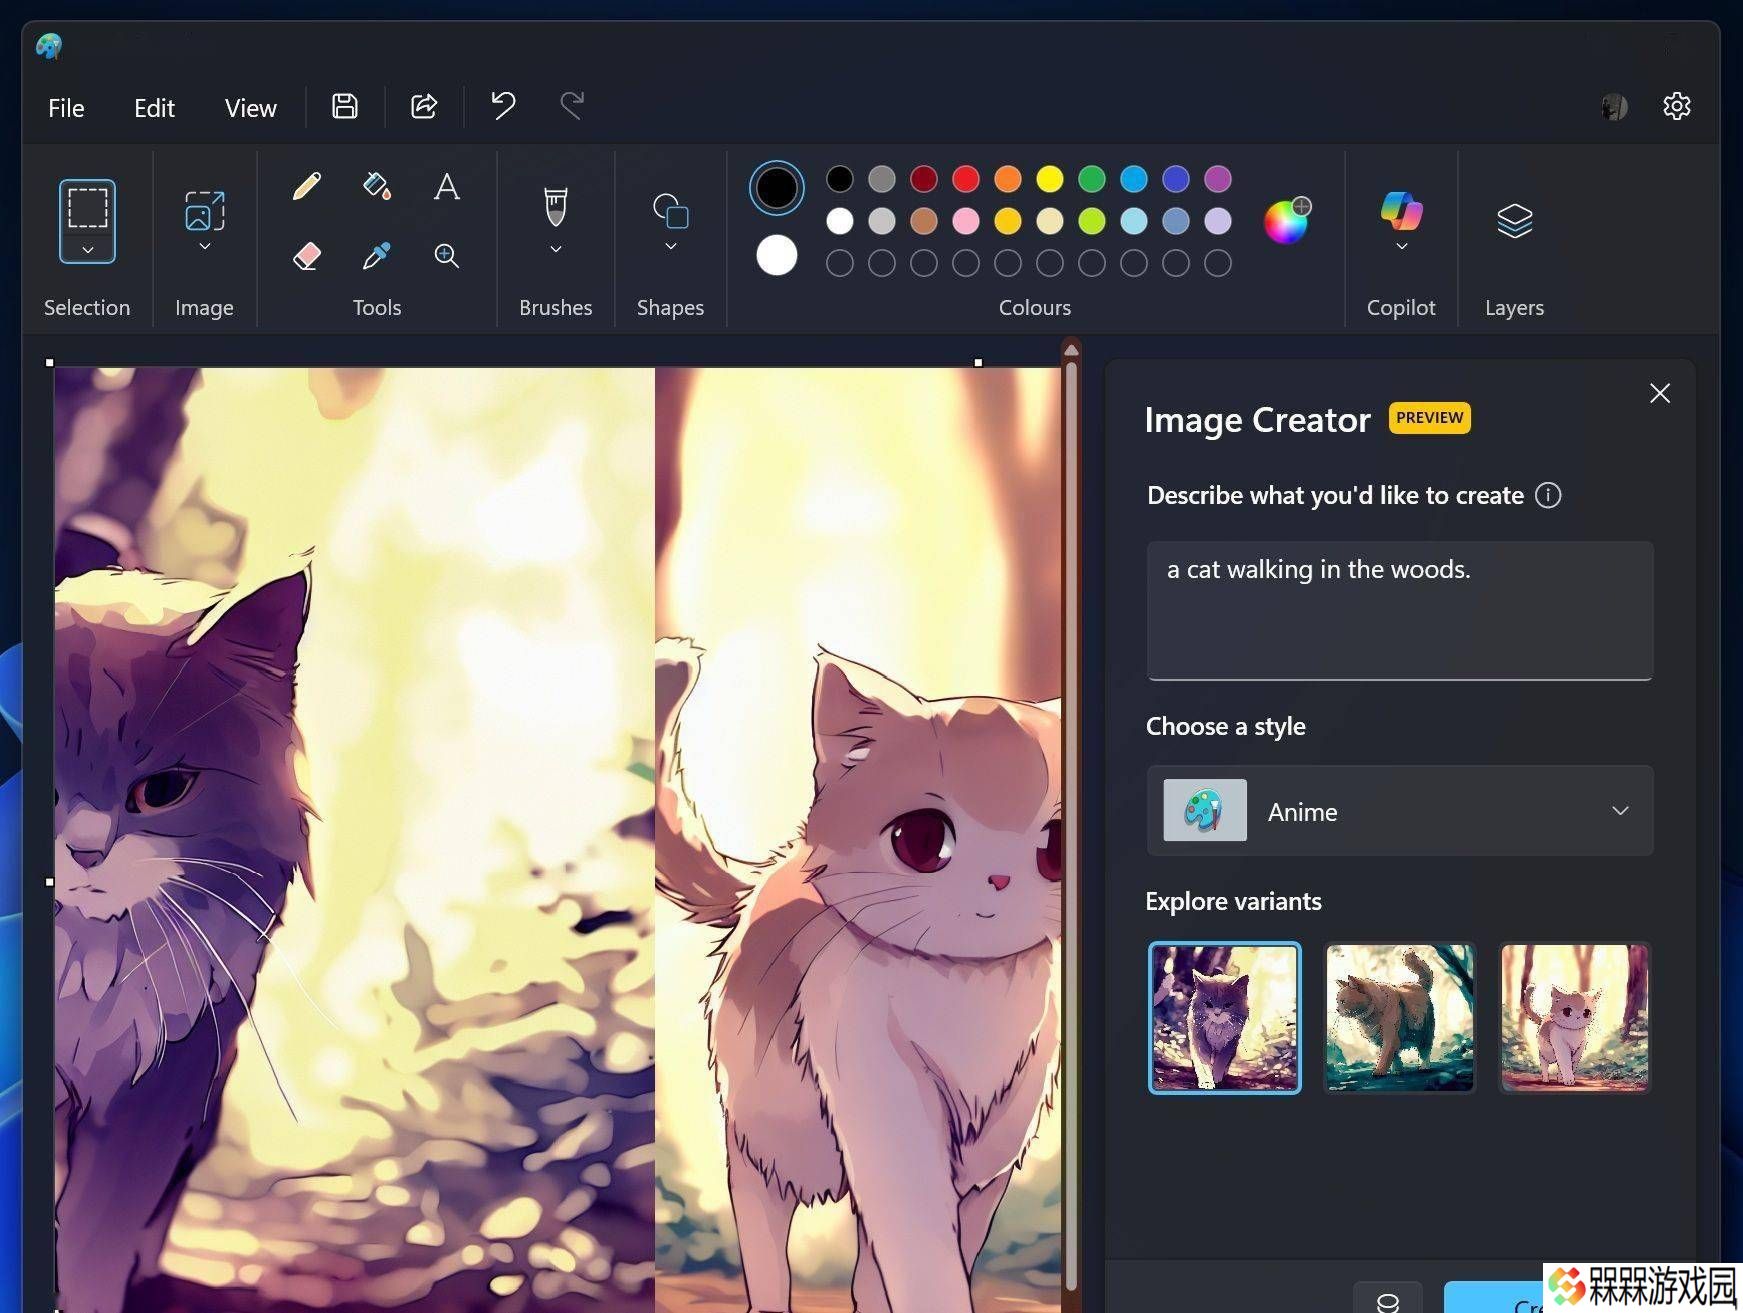Select the primary black colour circle
Viewport: 1743px width, 1313px height.
tap(777, 188)
